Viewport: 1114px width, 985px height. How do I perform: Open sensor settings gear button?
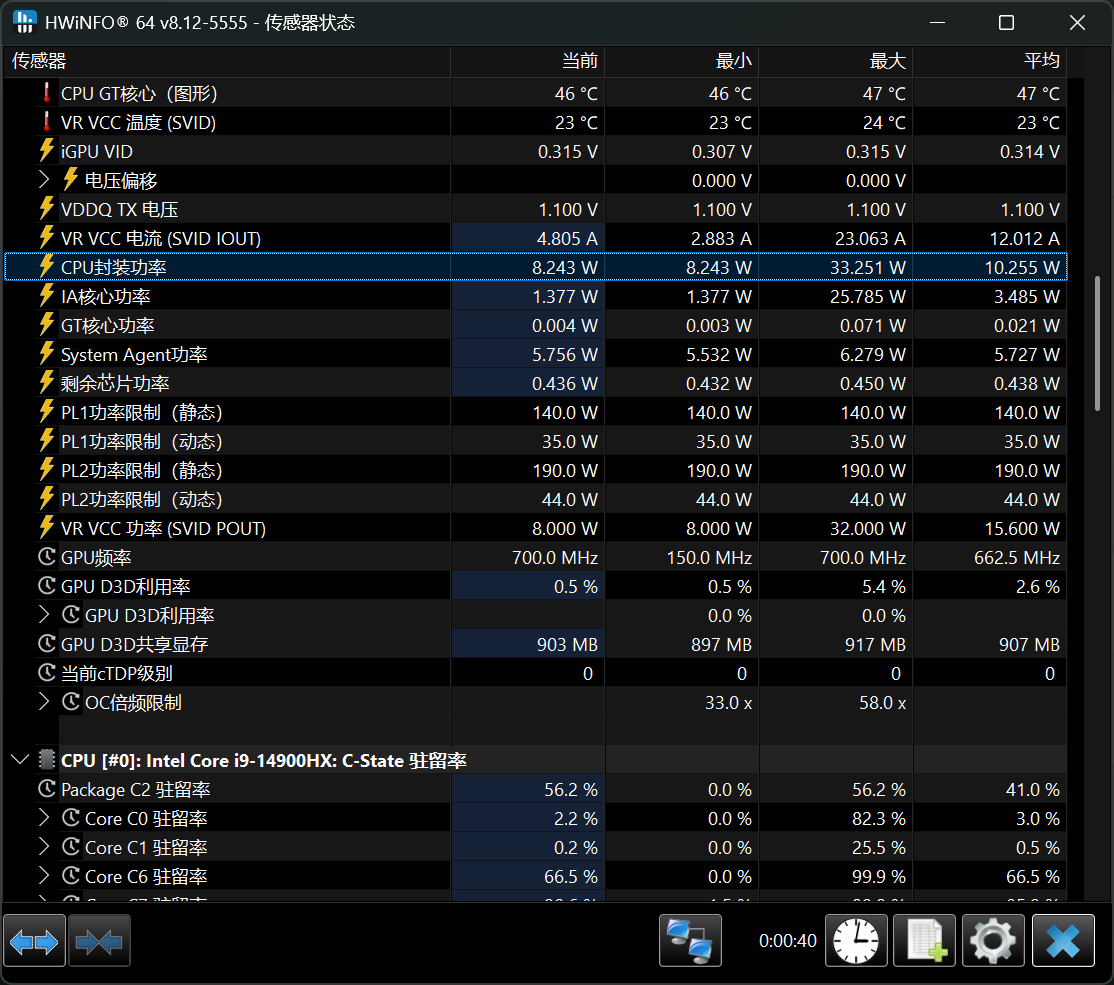(x=993, y=942)
